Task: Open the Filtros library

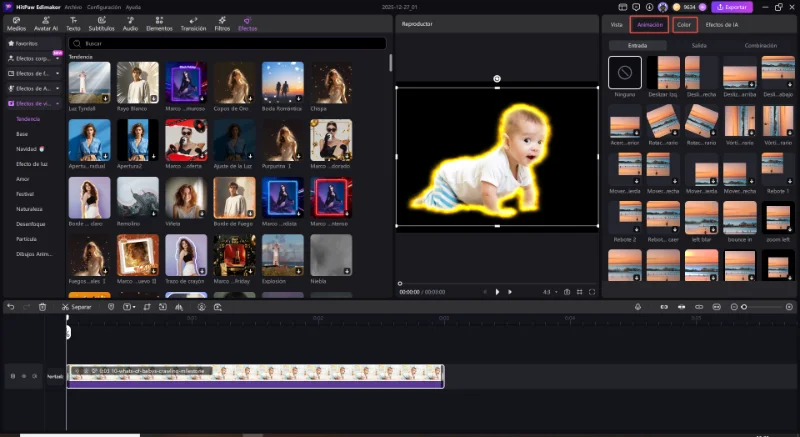Action: pyautogui.click(x=222, y=24)
